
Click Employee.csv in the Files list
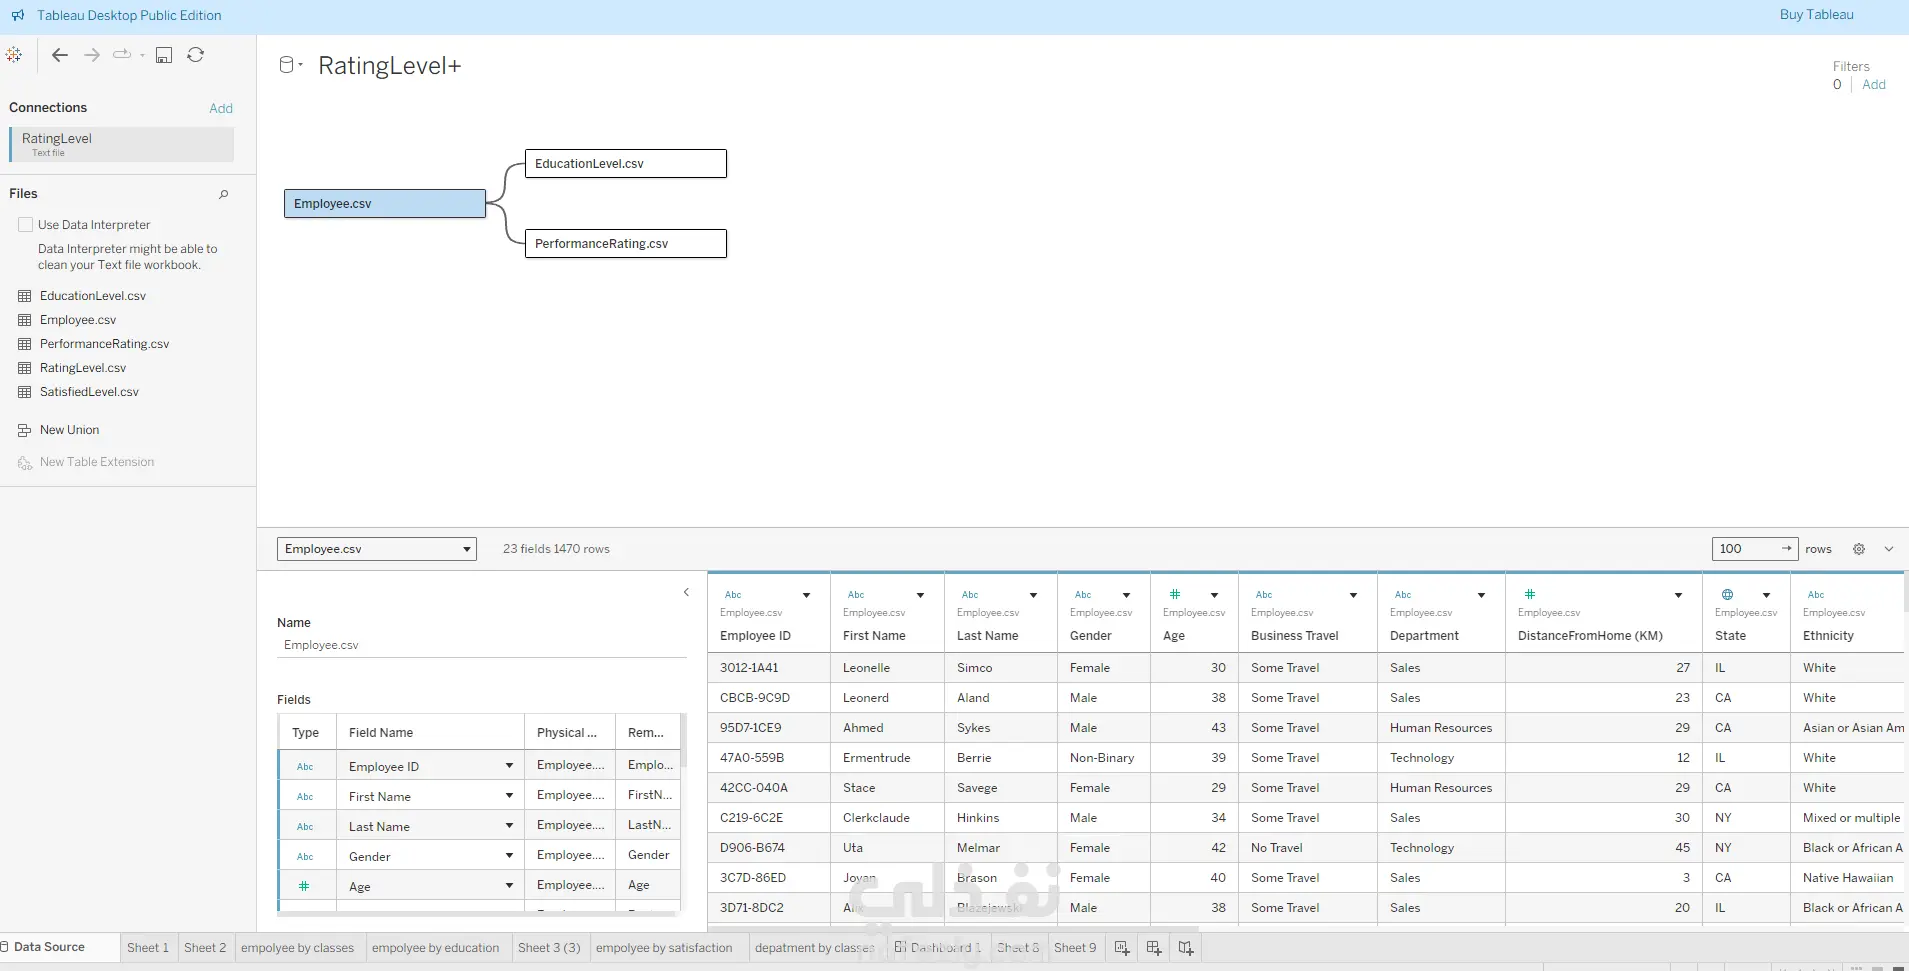click(78, 320)
